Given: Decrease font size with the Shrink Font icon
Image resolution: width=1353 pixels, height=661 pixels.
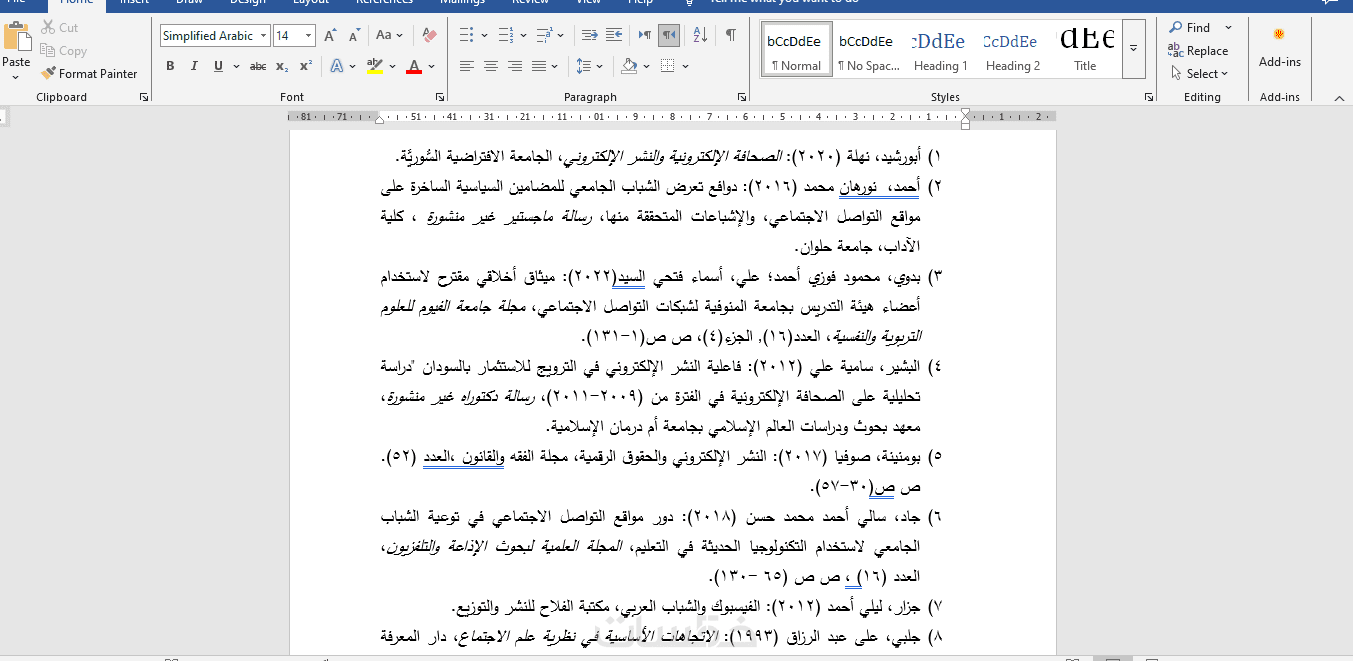Looking at the screenshot, I should click(354, 36).
